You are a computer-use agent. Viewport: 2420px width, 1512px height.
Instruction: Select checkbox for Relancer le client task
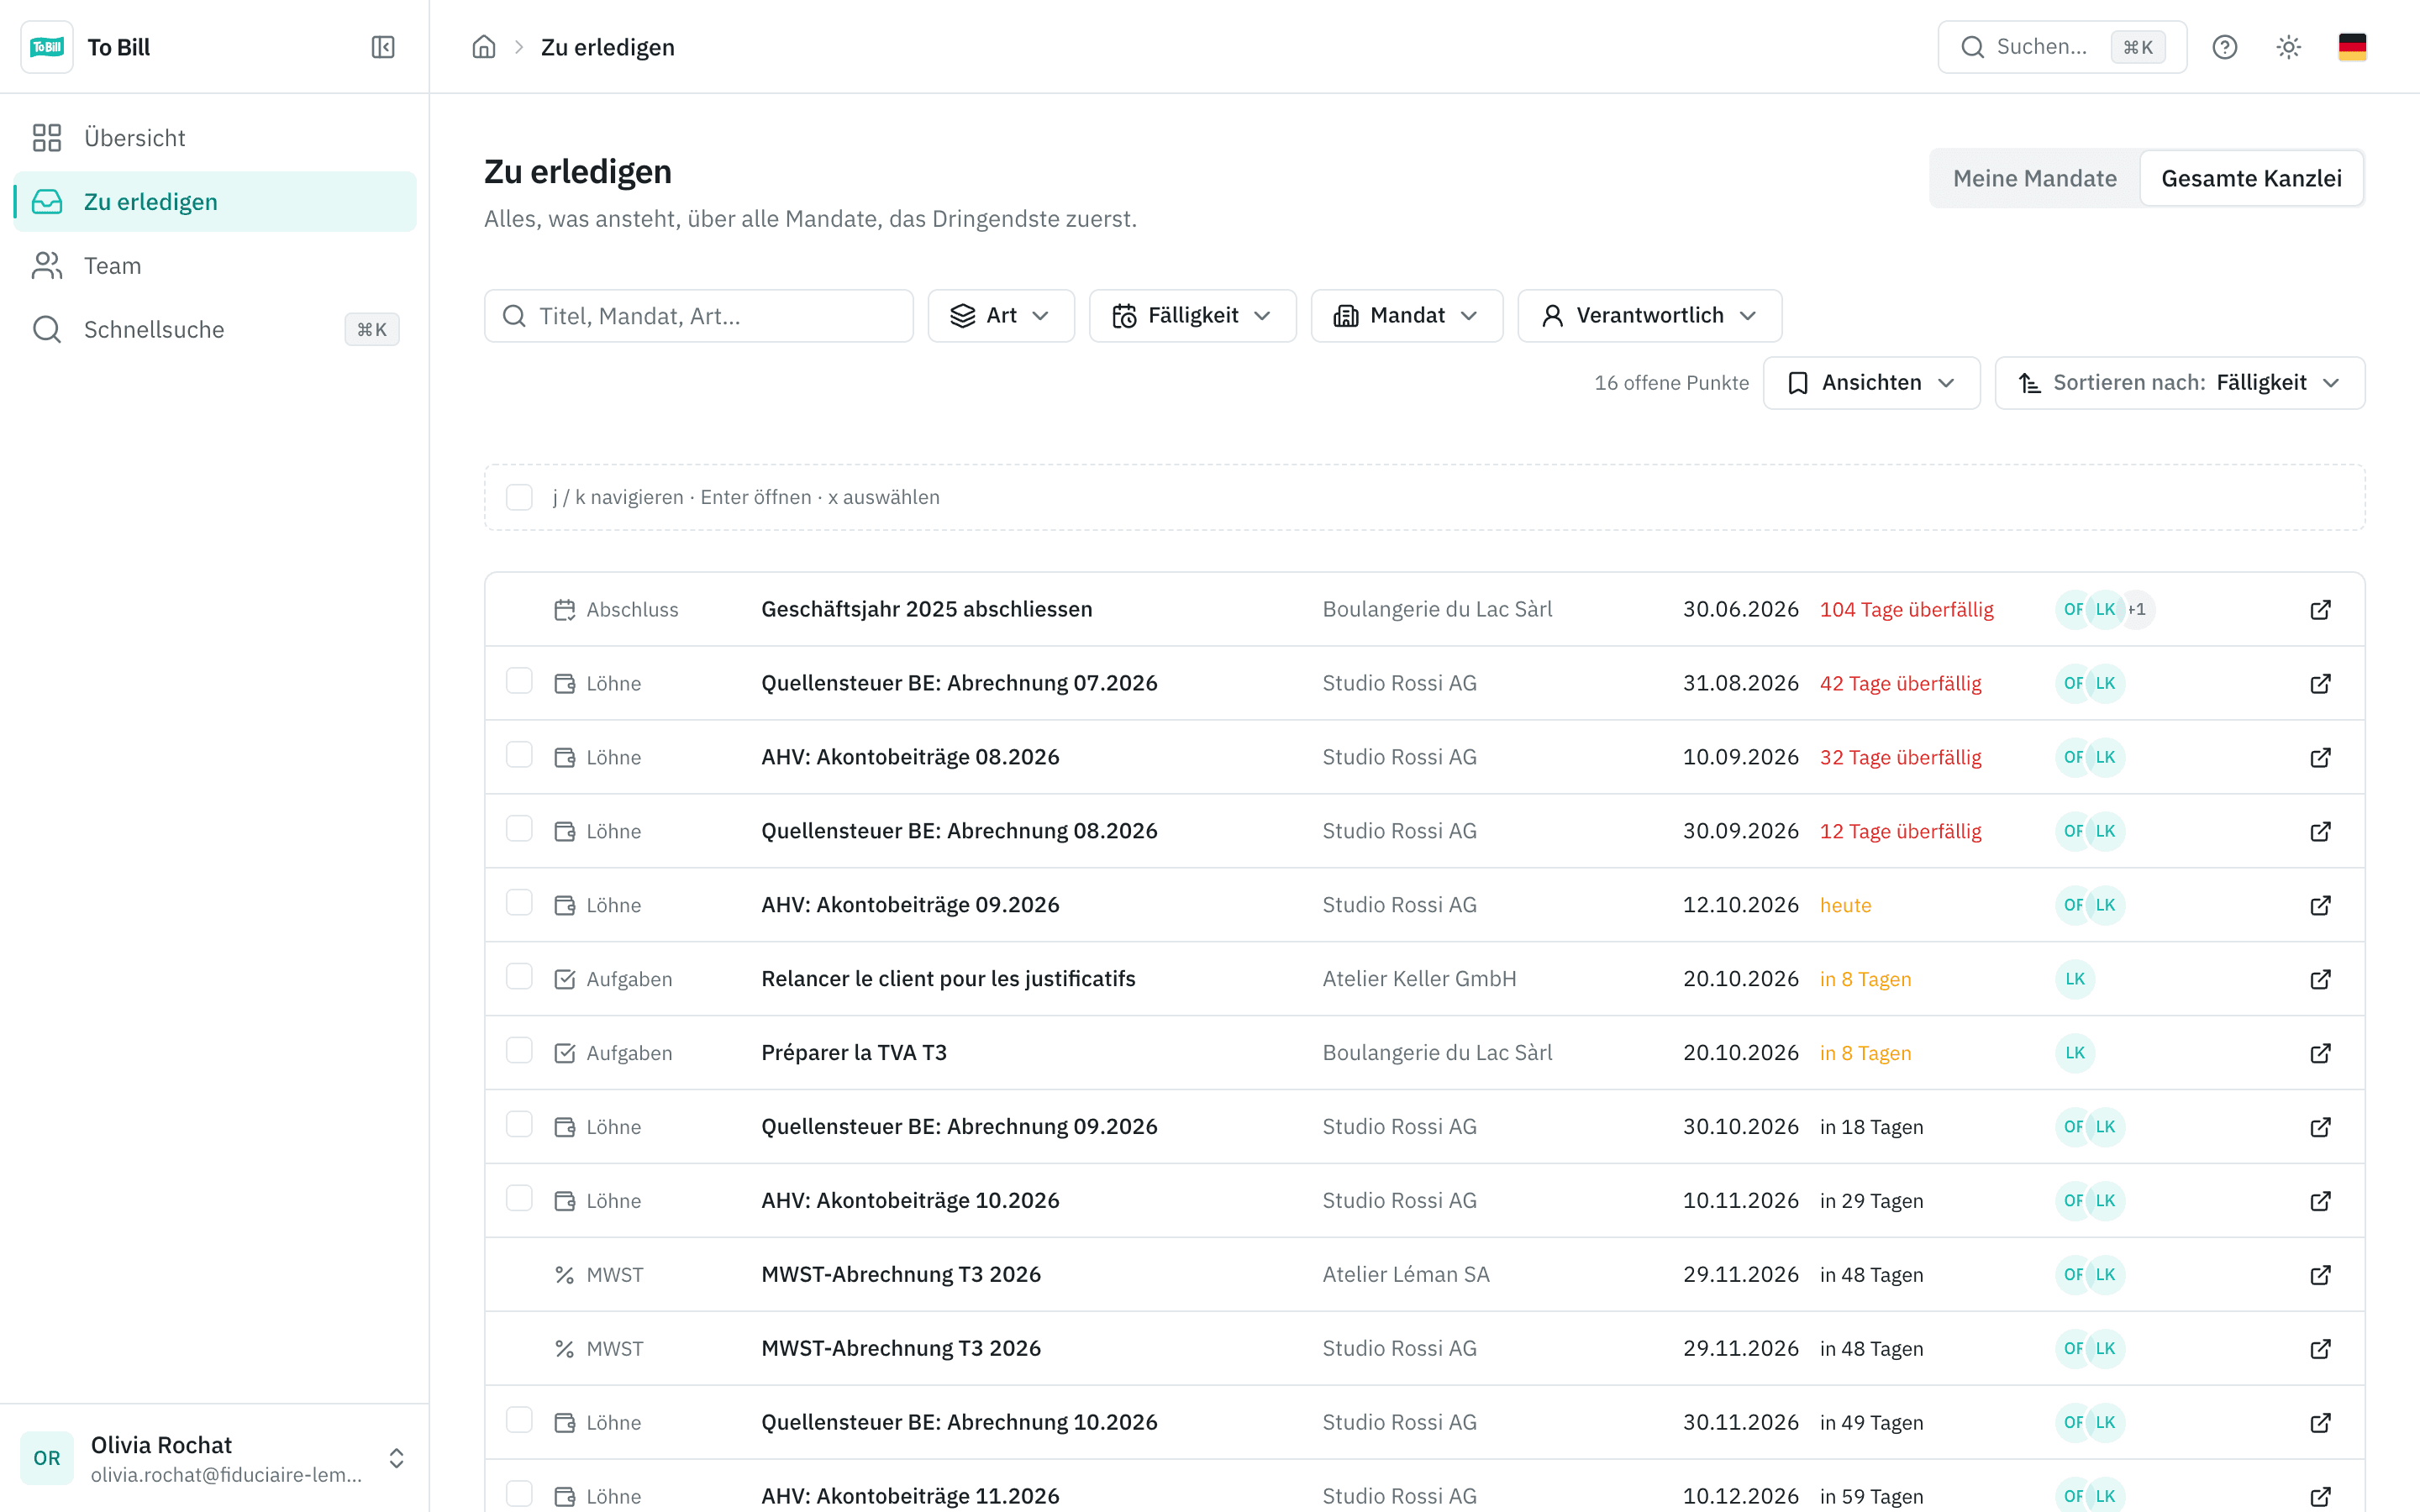coord(519,977)
